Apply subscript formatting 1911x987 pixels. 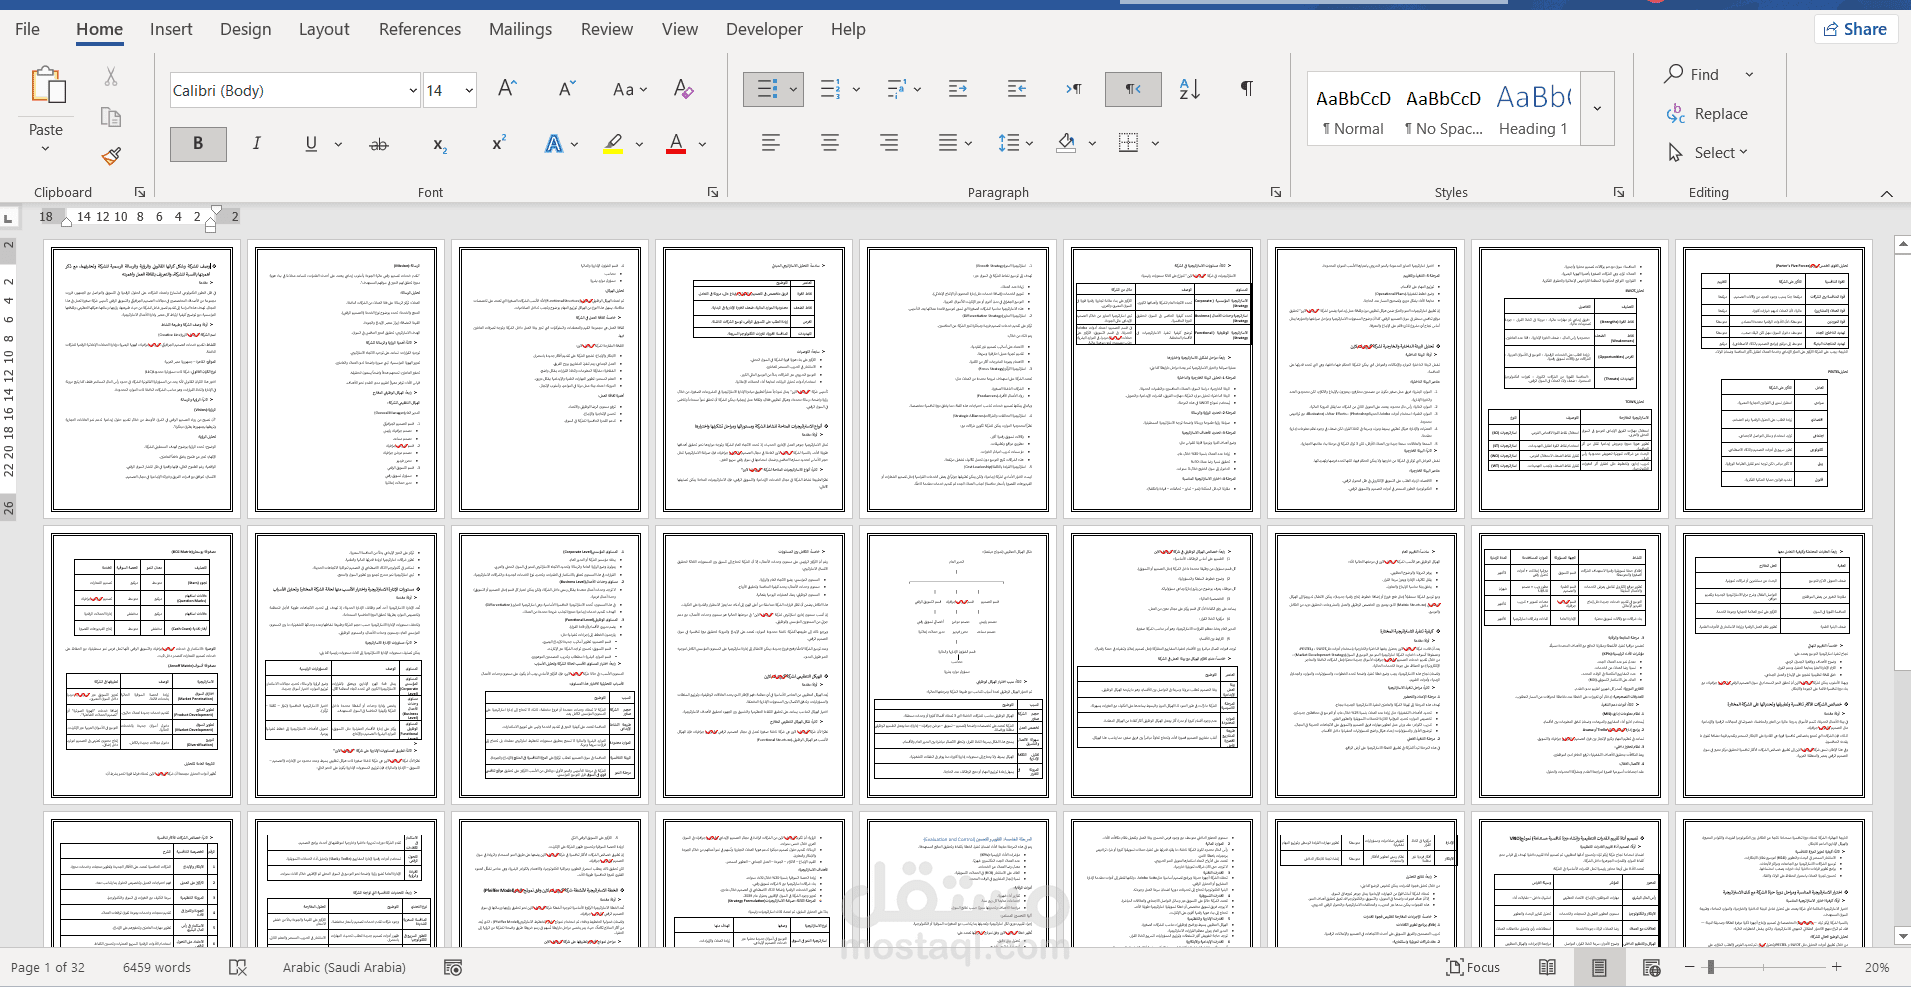(x=440, y=145)
